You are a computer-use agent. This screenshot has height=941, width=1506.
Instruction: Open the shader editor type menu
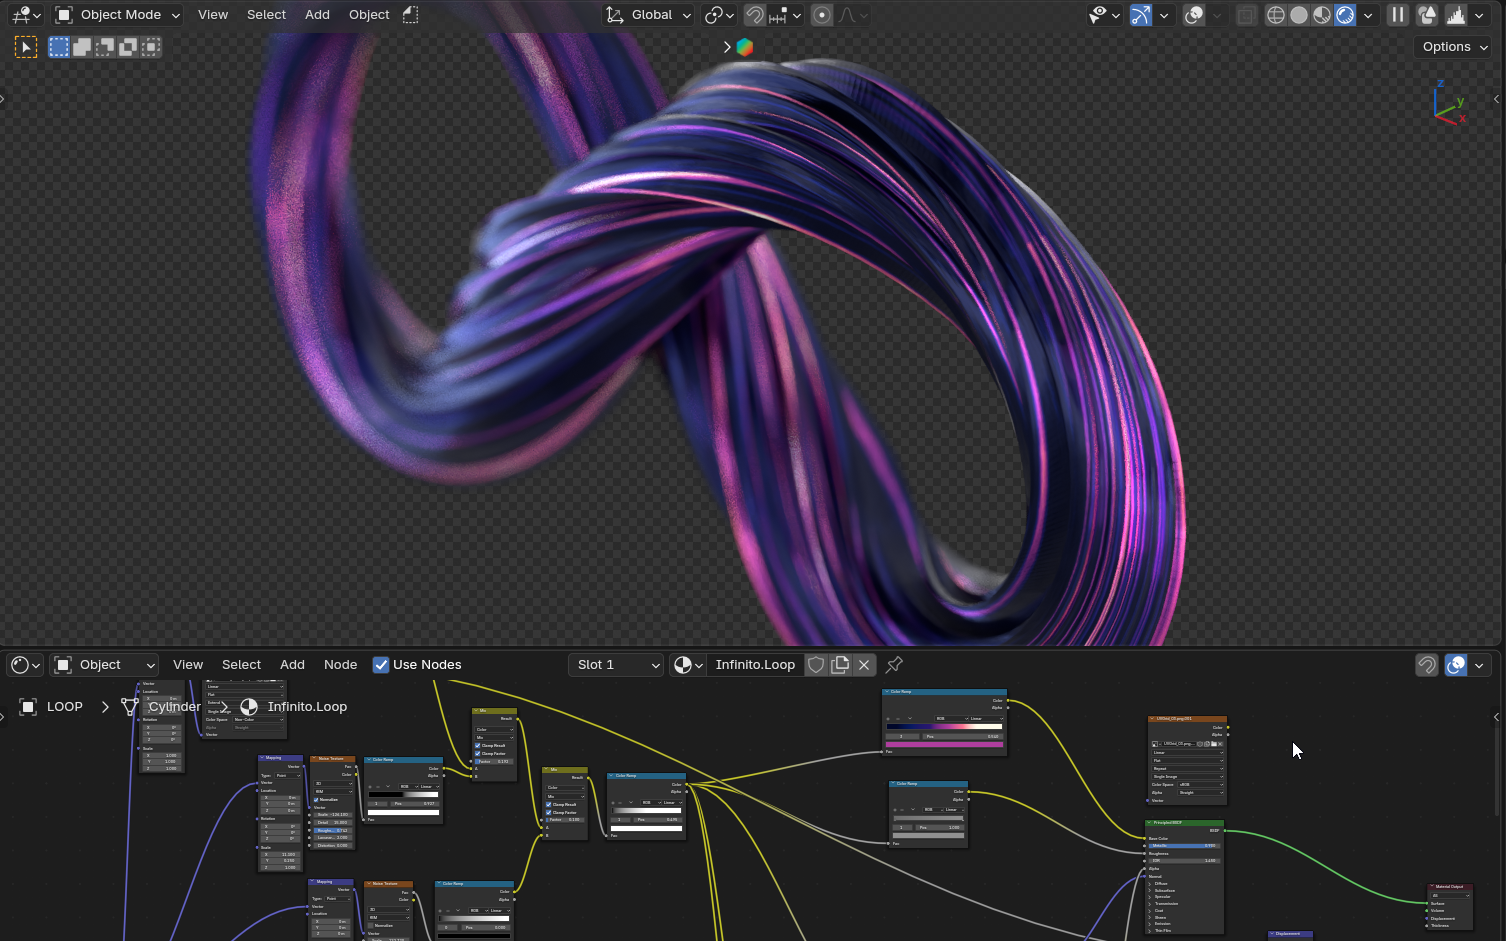point(25,665)
